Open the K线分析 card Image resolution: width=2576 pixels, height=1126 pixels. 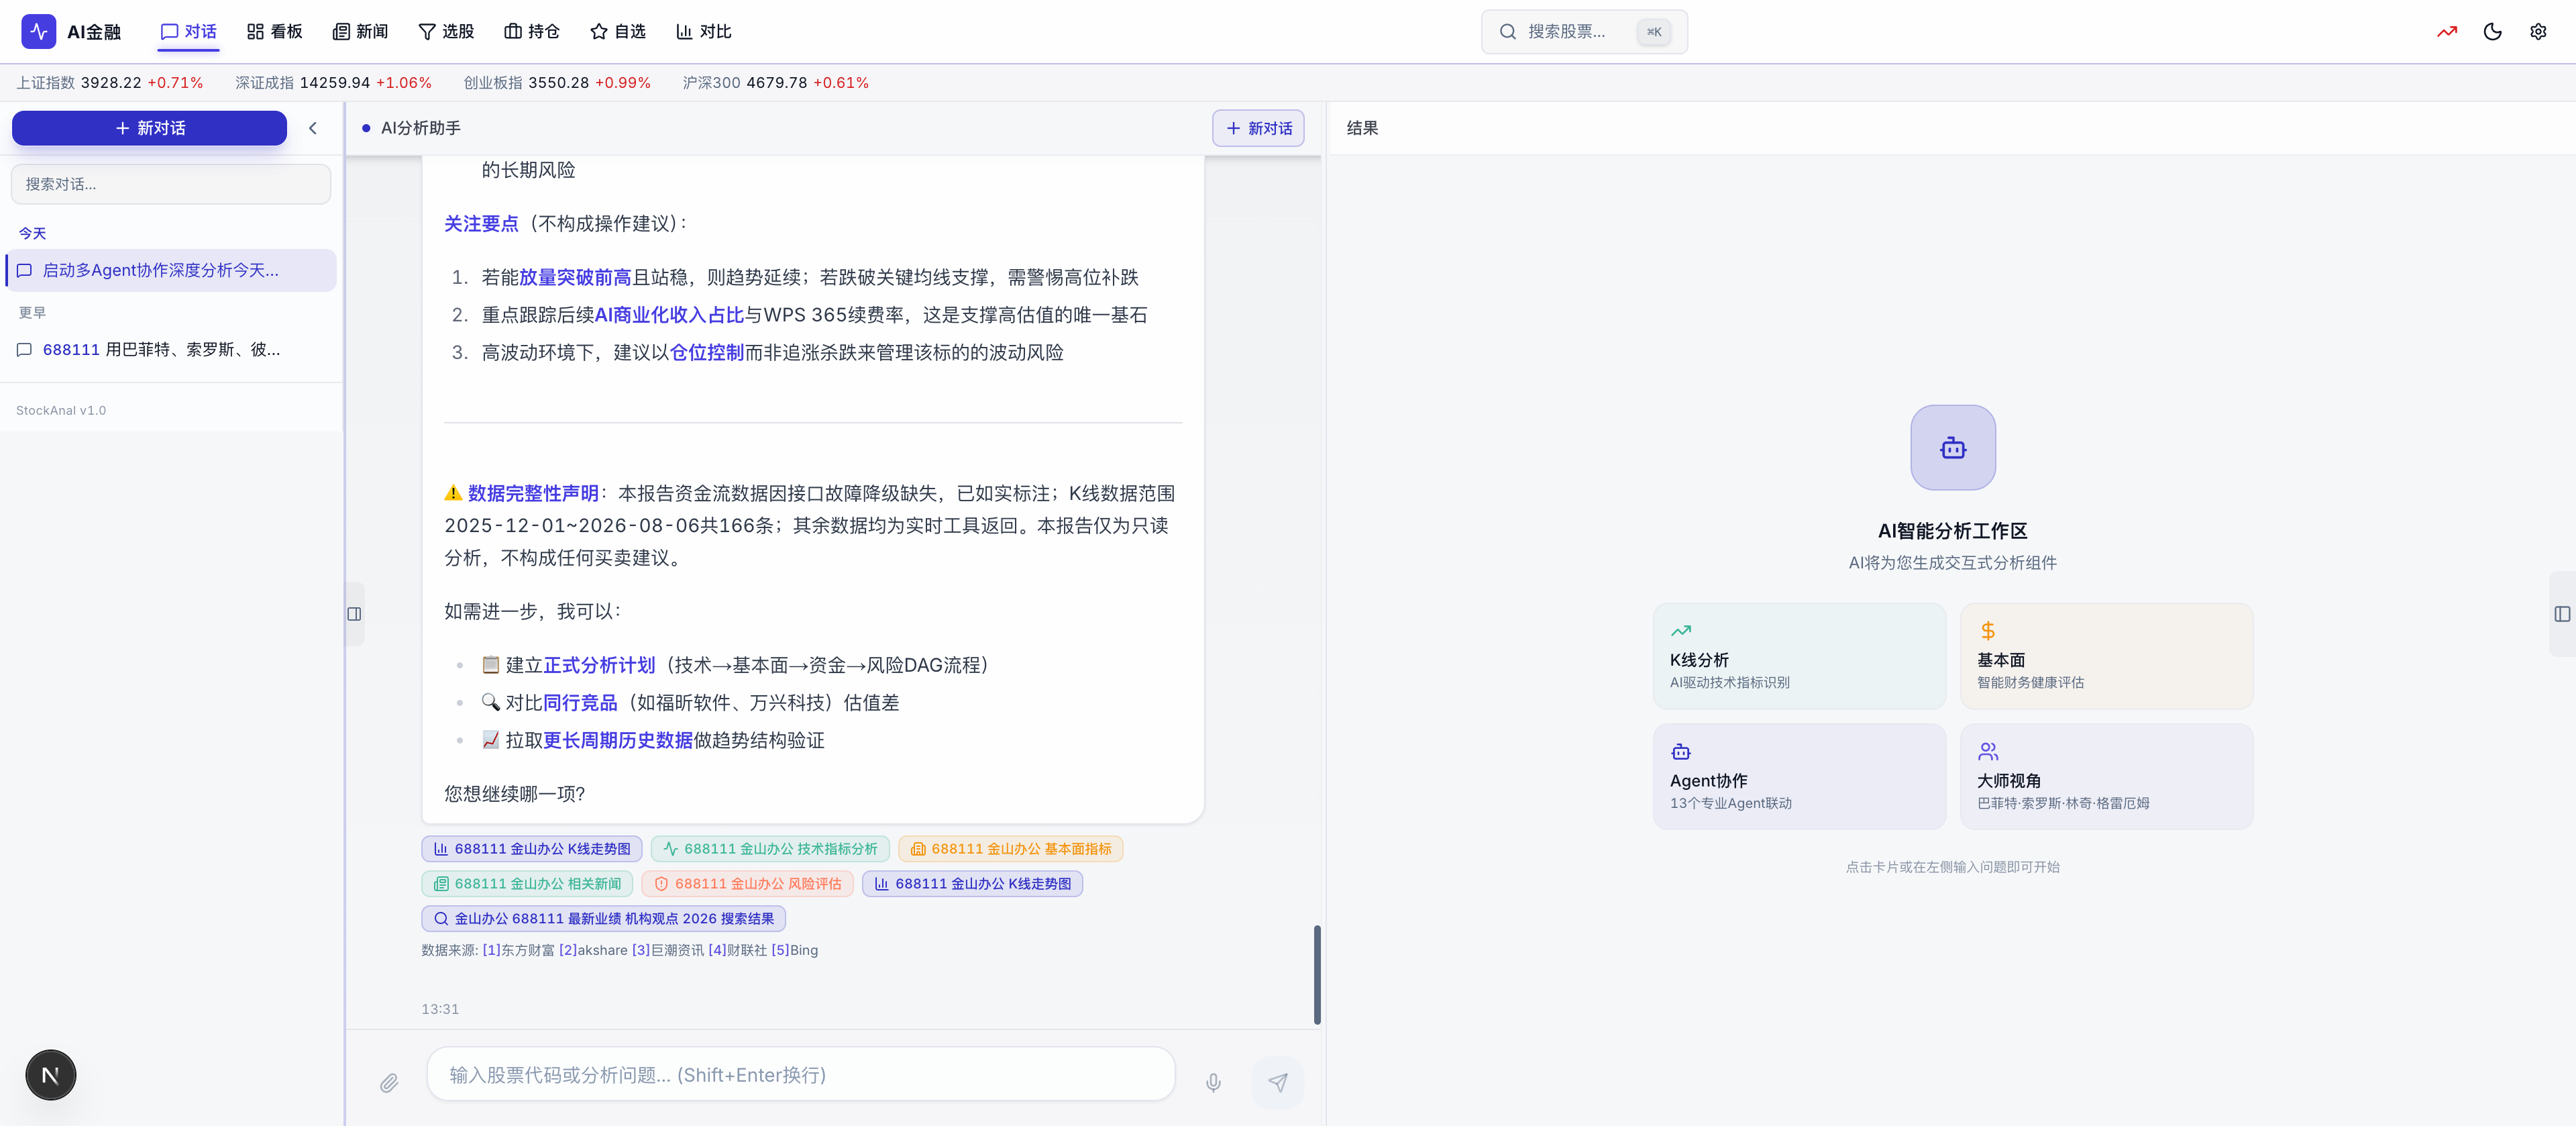coord(1799,656)
